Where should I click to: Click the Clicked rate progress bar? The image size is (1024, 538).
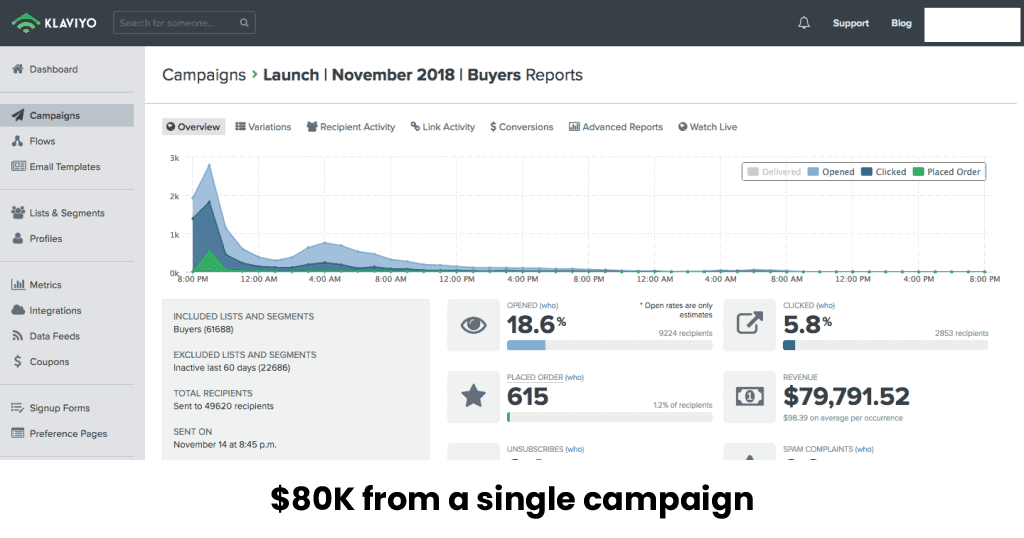(x=886, y=345)
